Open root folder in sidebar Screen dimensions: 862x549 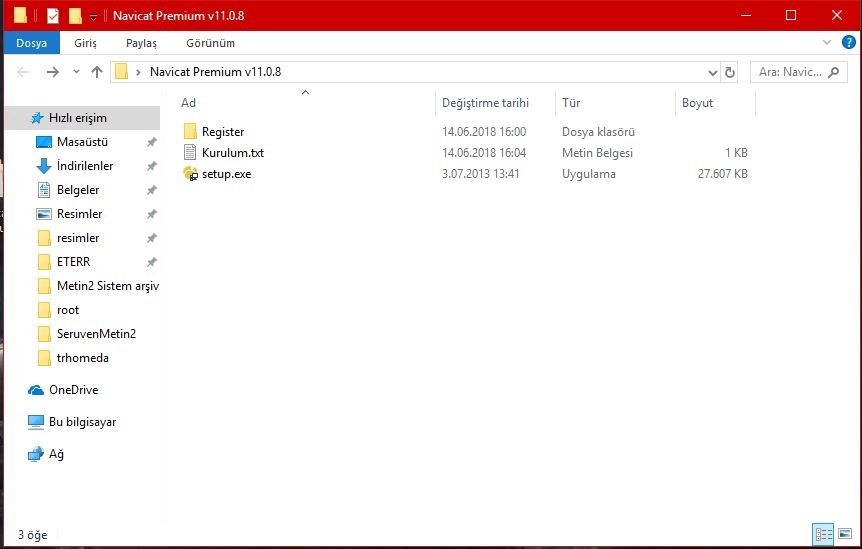coord(68,310)
